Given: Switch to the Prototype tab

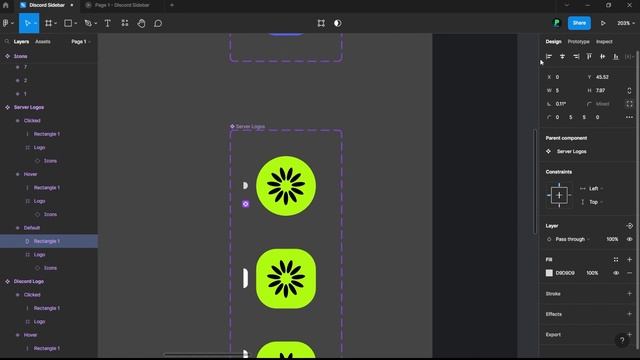Looking at the screenshot, I should [578, 42].
